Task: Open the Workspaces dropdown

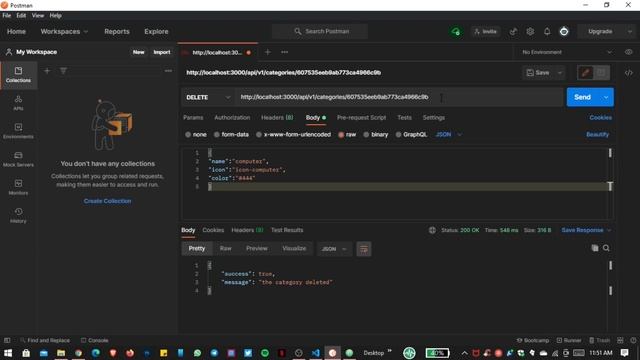Action: tap(64, 31)
